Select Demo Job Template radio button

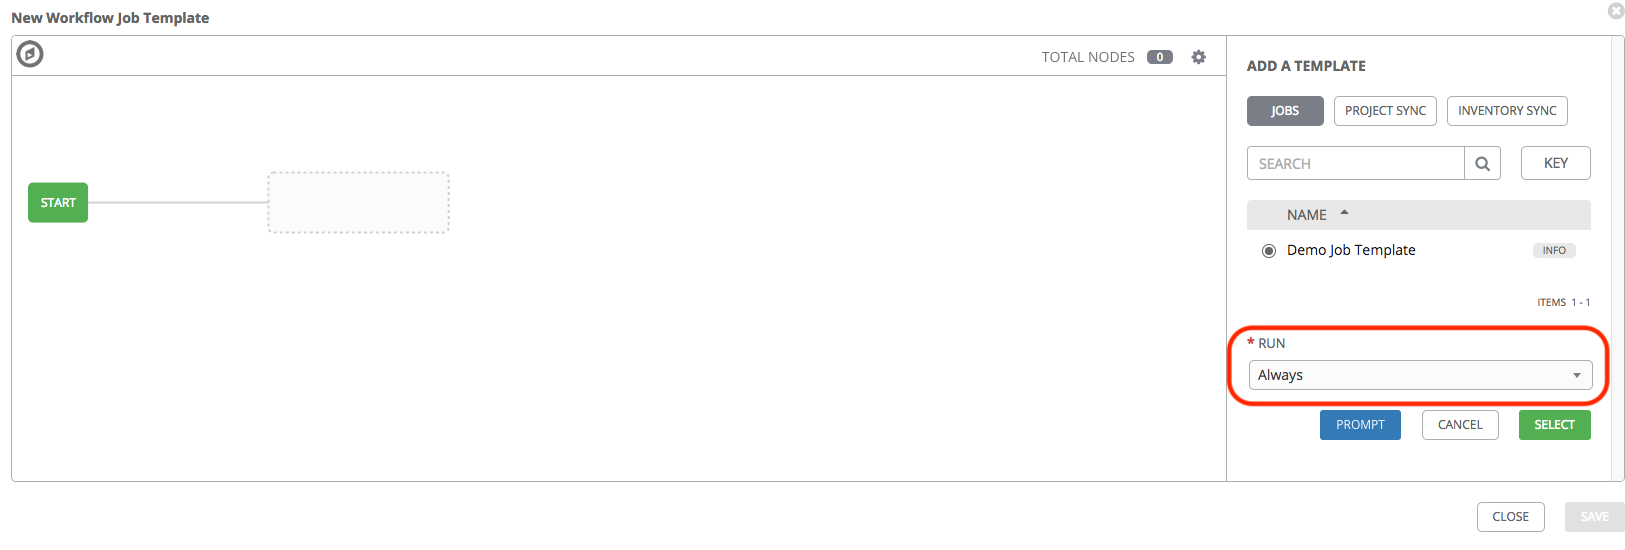point(1269,251)
